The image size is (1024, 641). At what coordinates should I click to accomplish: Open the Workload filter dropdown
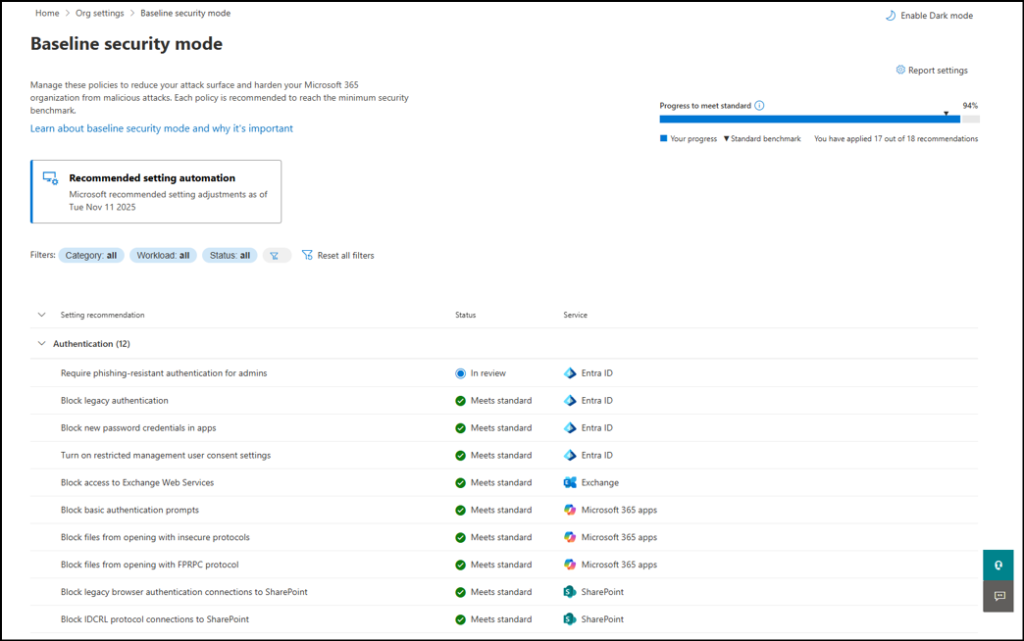click(163, 255)
